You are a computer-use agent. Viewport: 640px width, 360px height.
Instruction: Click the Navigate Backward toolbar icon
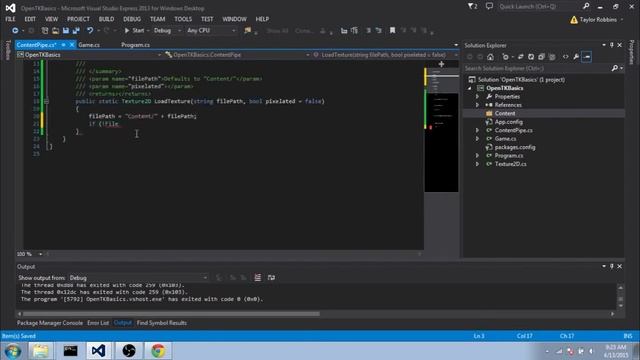[x=15, y=31]
